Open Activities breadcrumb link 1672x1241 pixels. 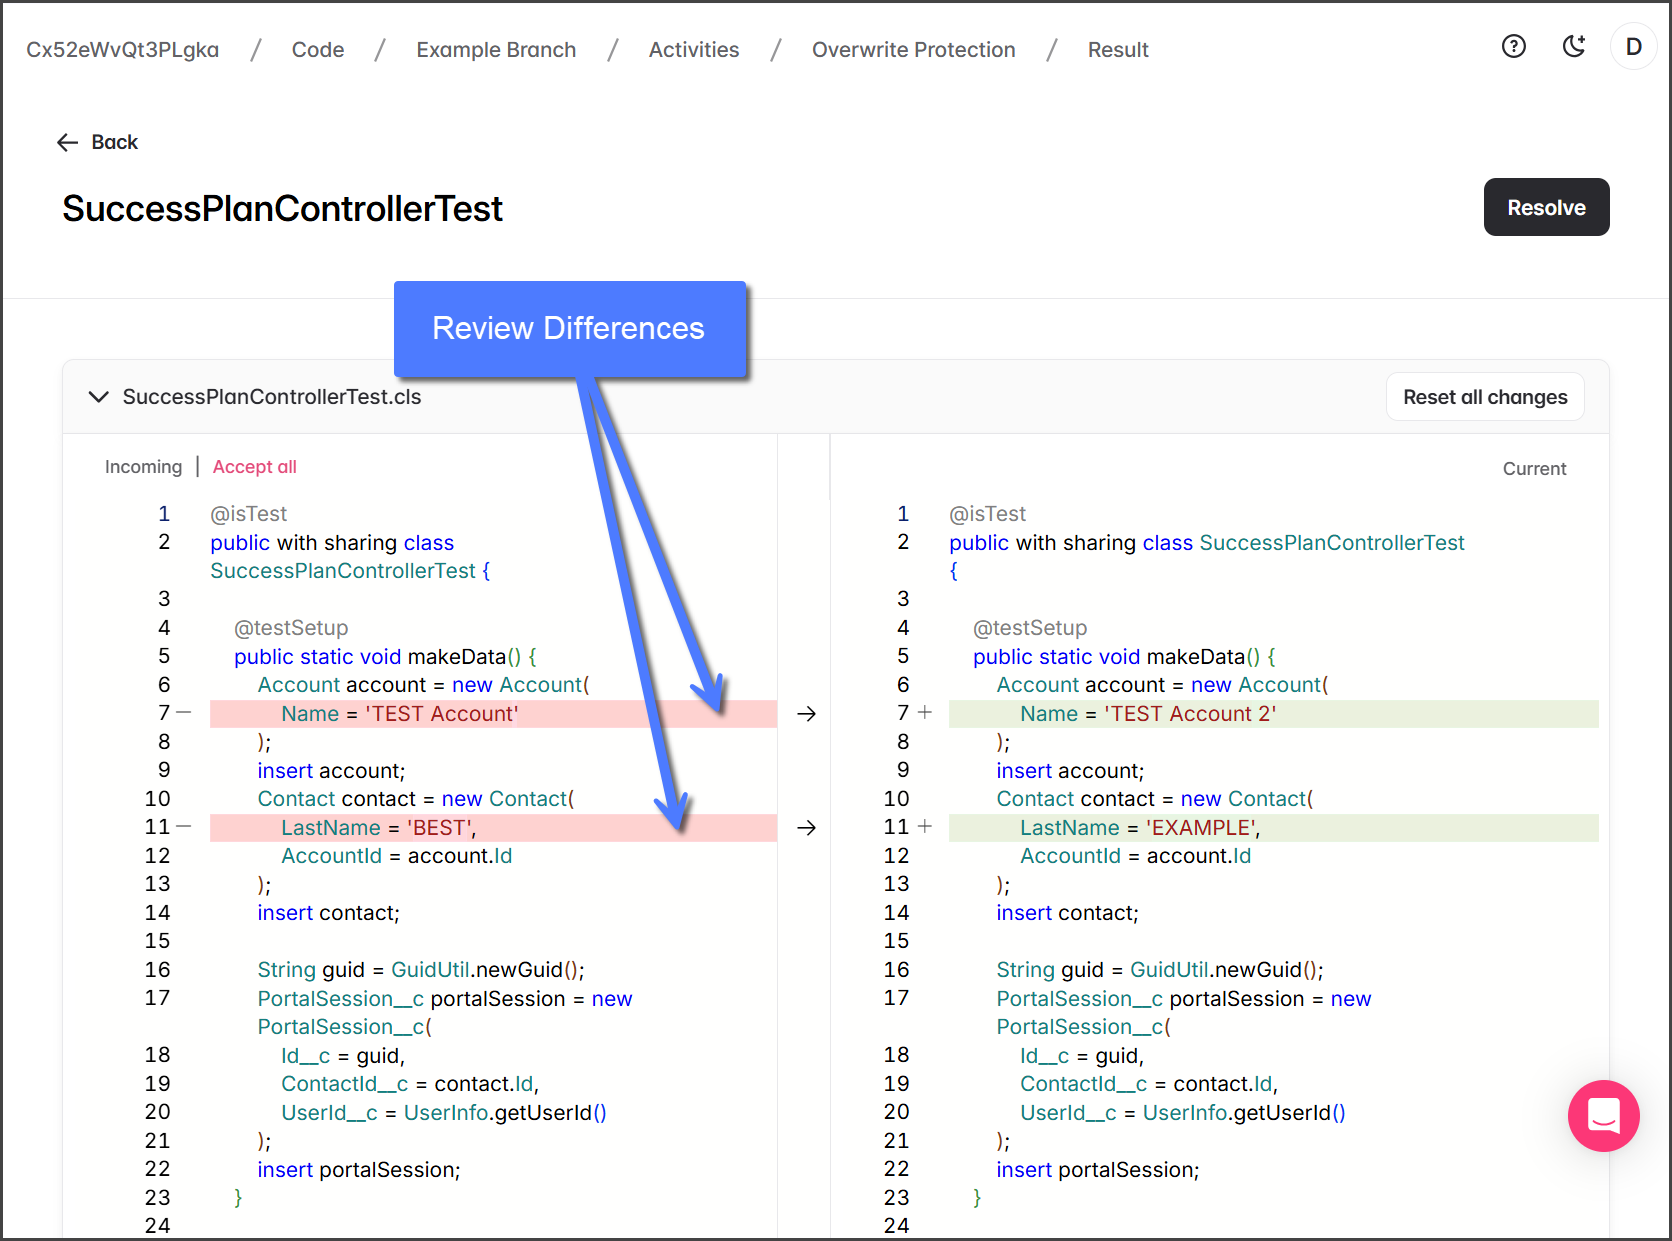693,50
